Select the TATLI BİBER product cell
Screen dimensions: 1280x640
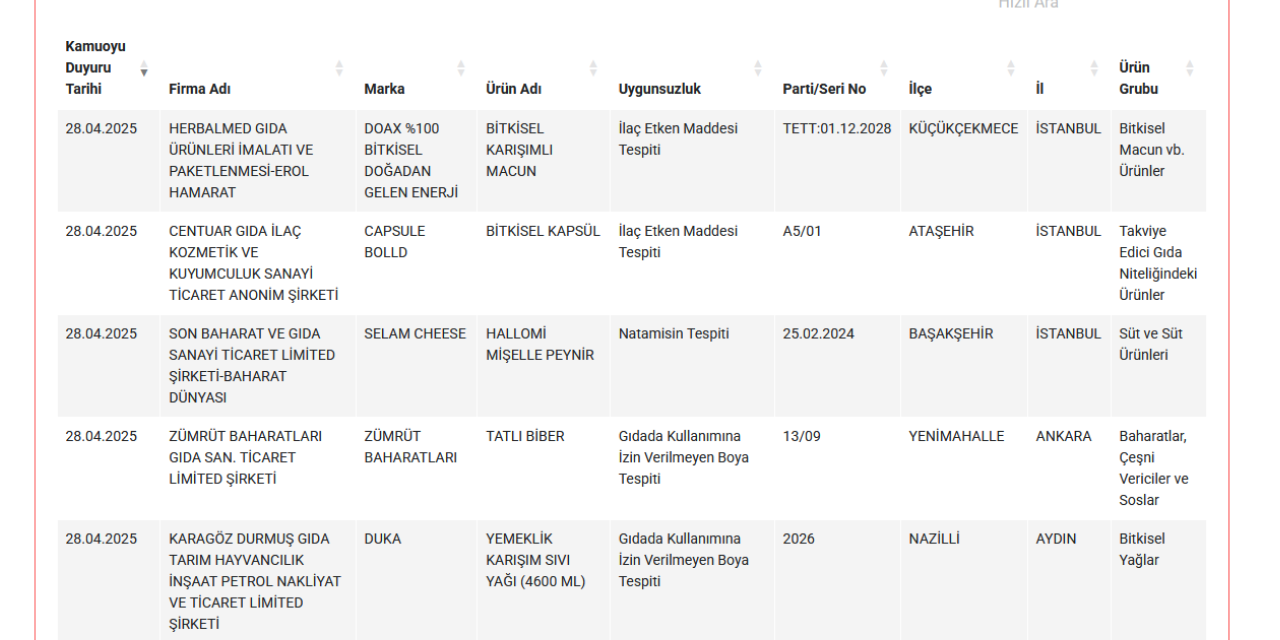525,436
